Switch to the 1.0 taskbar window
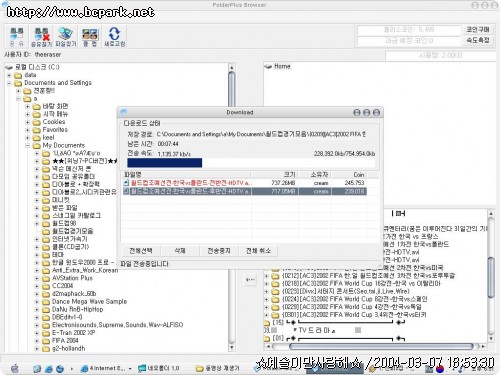500x375 pixels. [x=159, y=368]
